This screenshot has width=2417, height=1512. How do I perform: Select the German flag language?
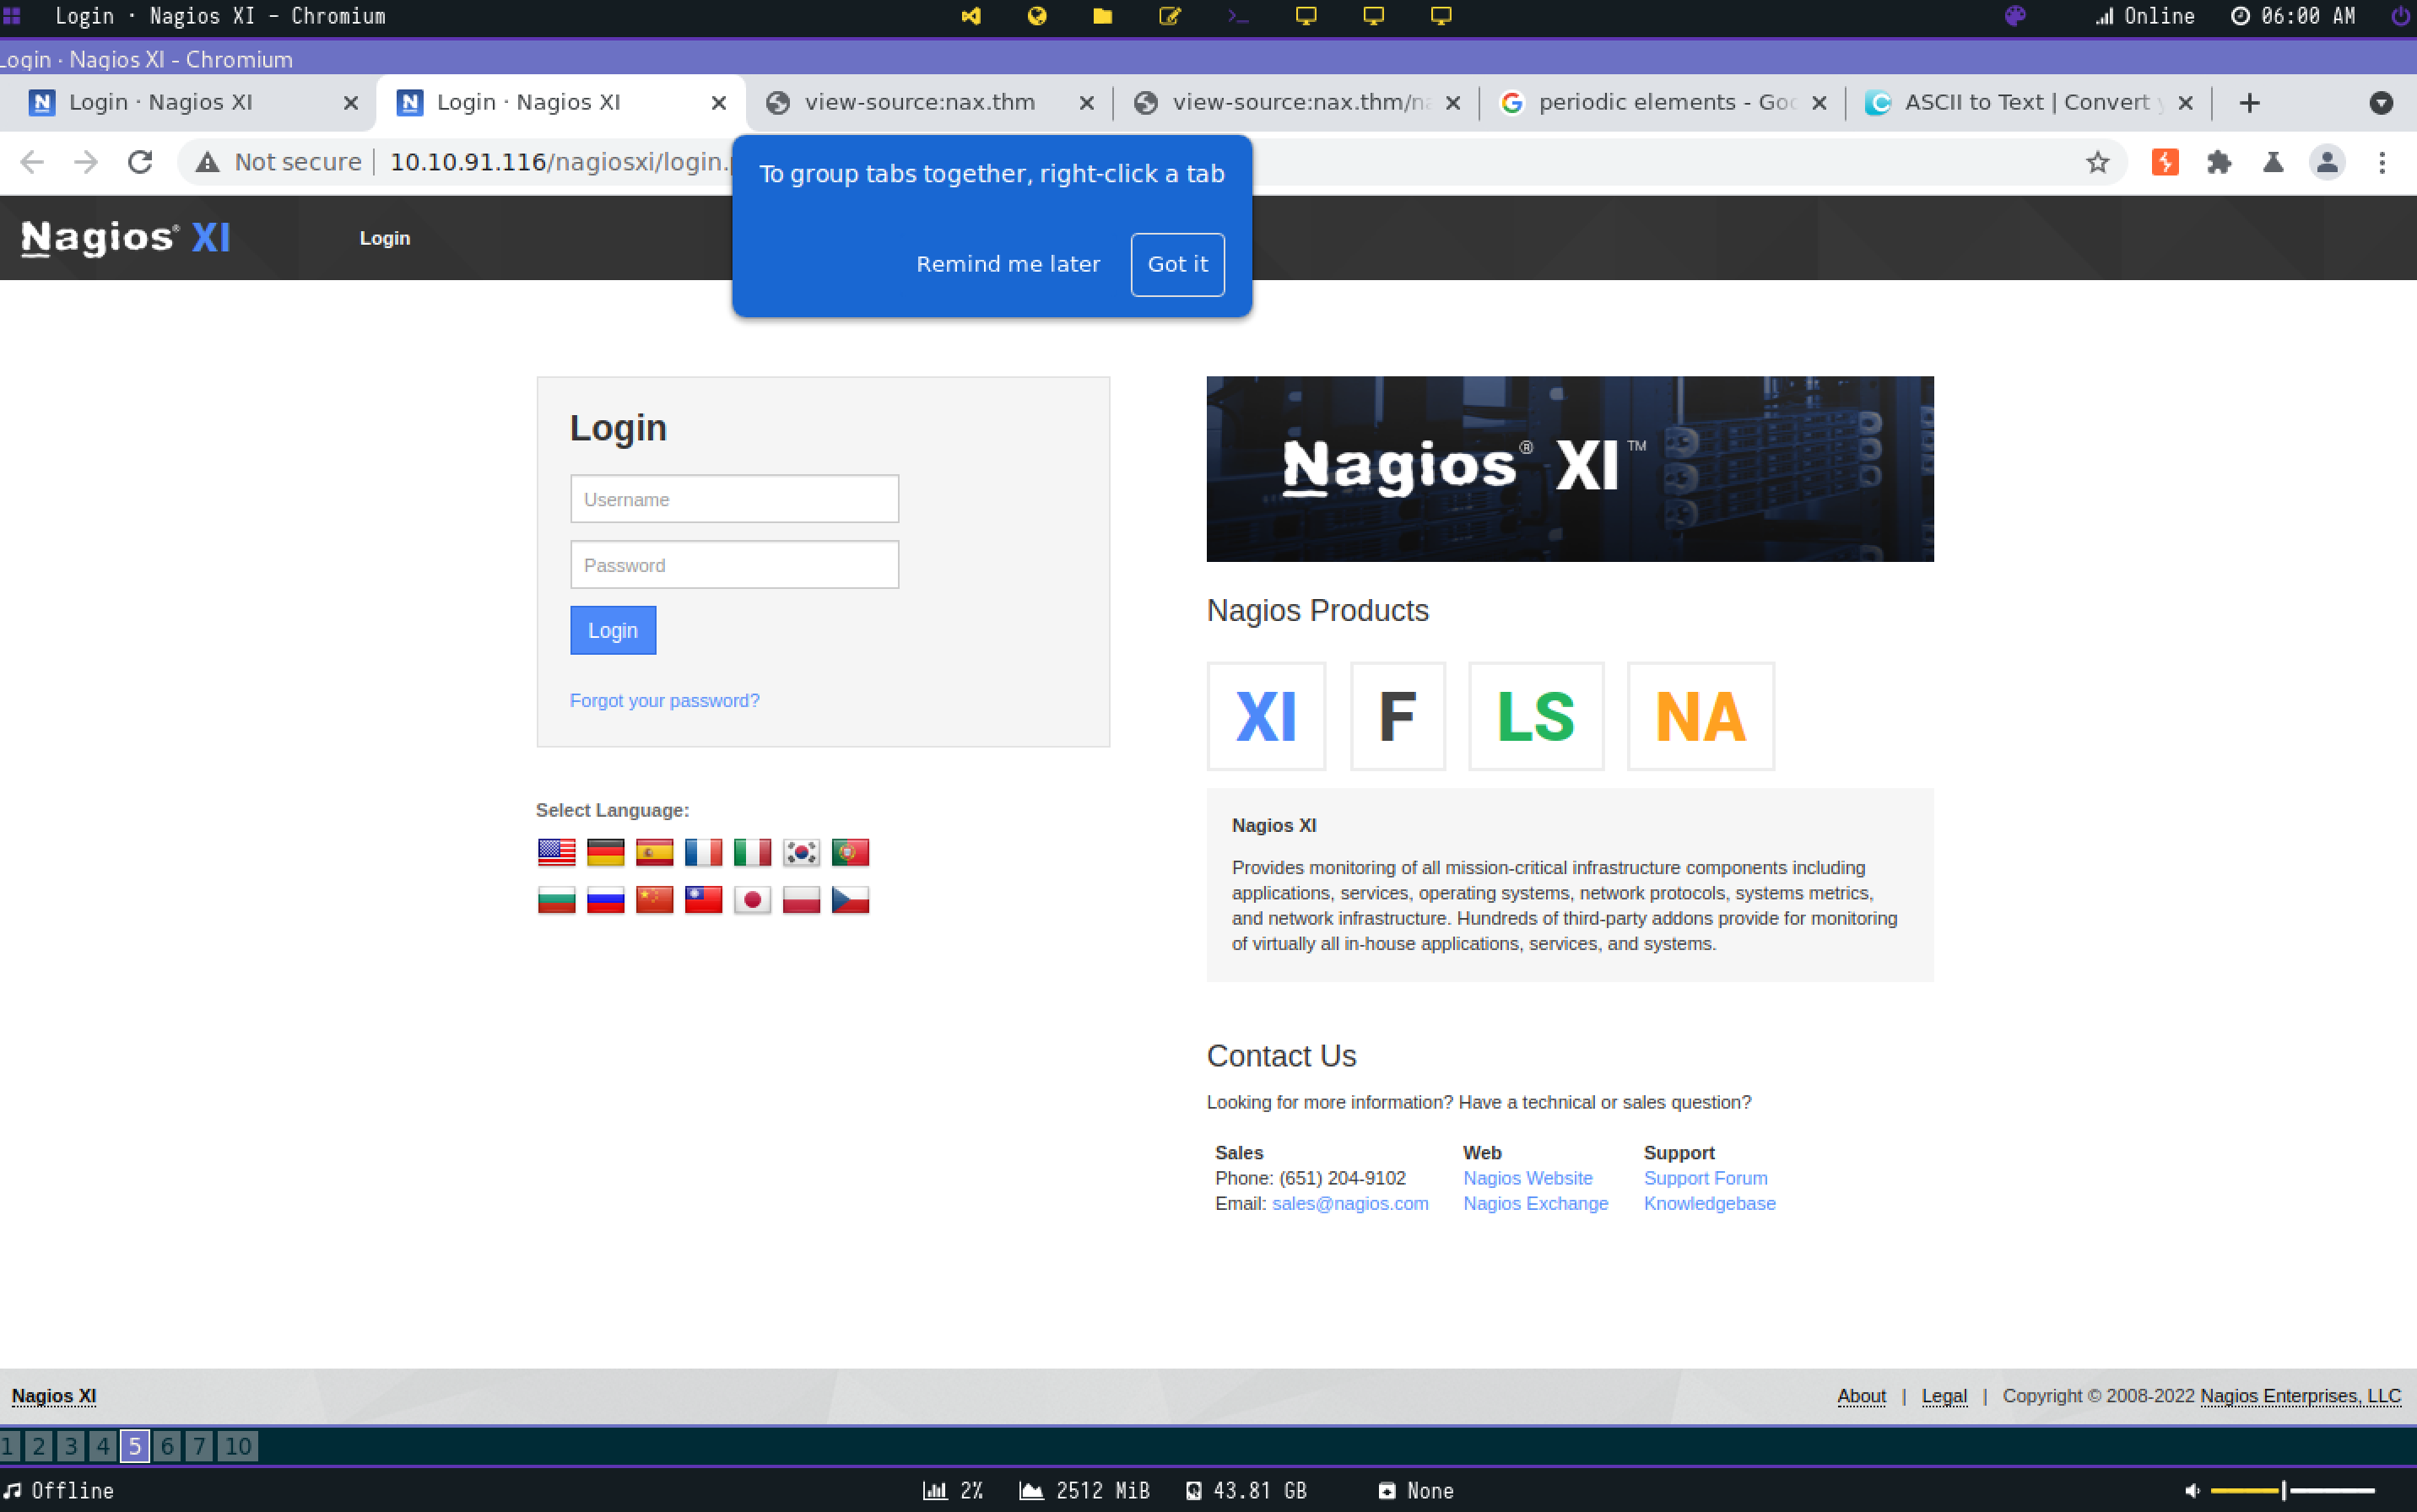pos(605,852)
